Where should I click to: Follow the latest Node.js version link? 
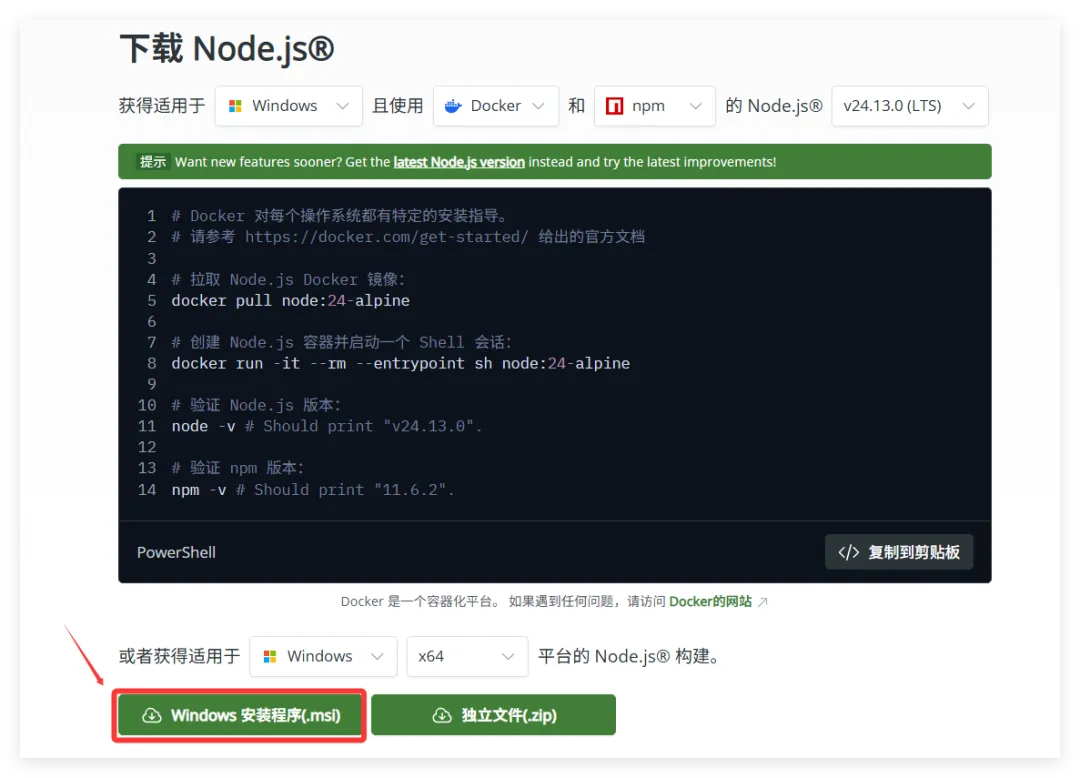459,162
